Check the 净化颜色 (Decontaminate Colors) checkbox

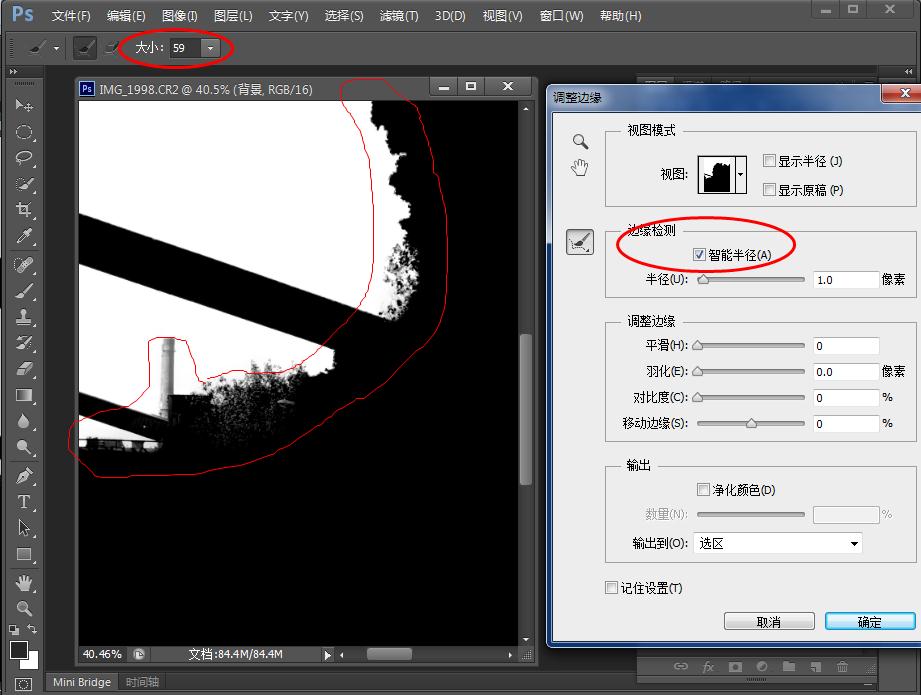click(x=703, y=490)
